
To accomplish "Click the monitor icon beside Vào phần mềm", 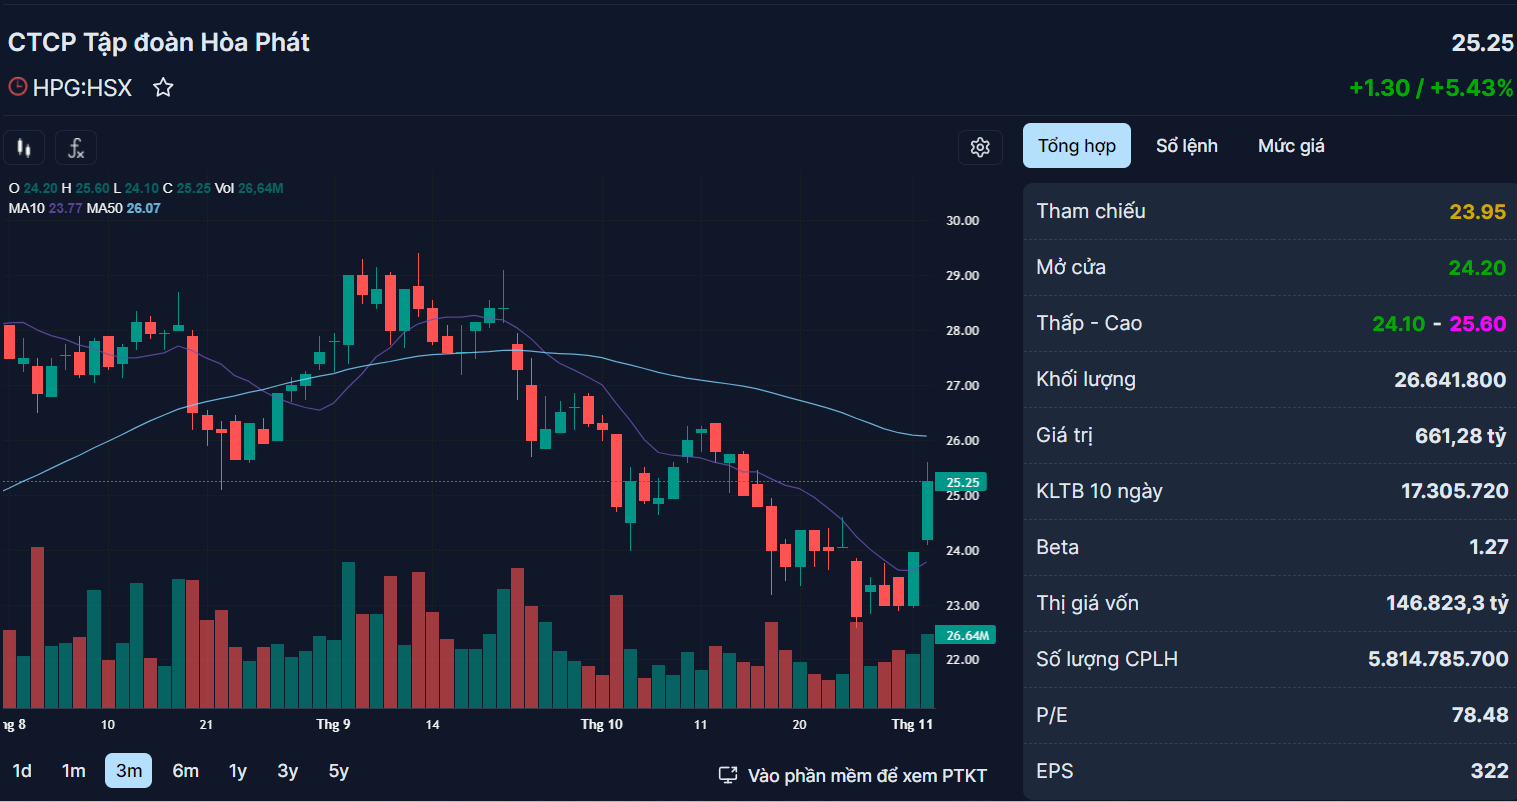I will click(x=728, y=775).
